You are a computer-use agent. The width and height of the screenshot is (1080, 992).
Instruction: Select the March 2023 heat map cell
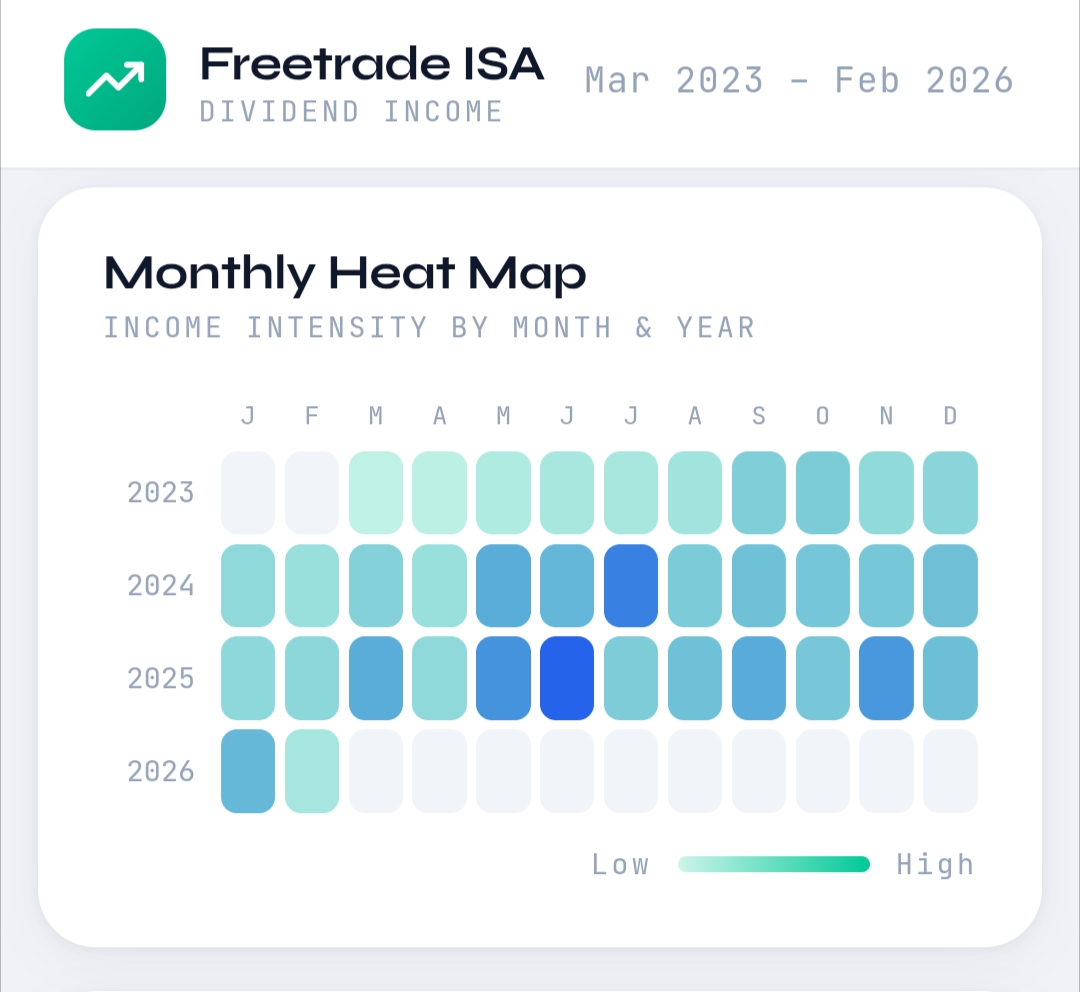376,492
